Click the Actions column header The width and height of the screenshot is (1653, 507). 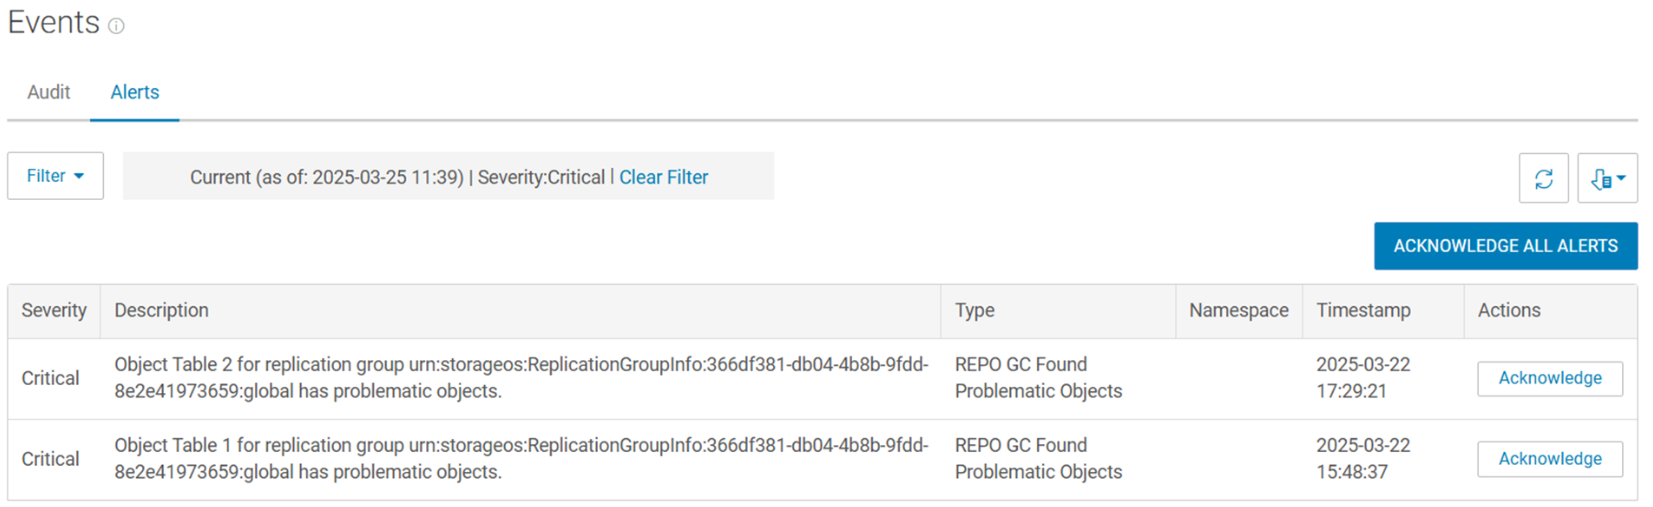click(1508, 311)
